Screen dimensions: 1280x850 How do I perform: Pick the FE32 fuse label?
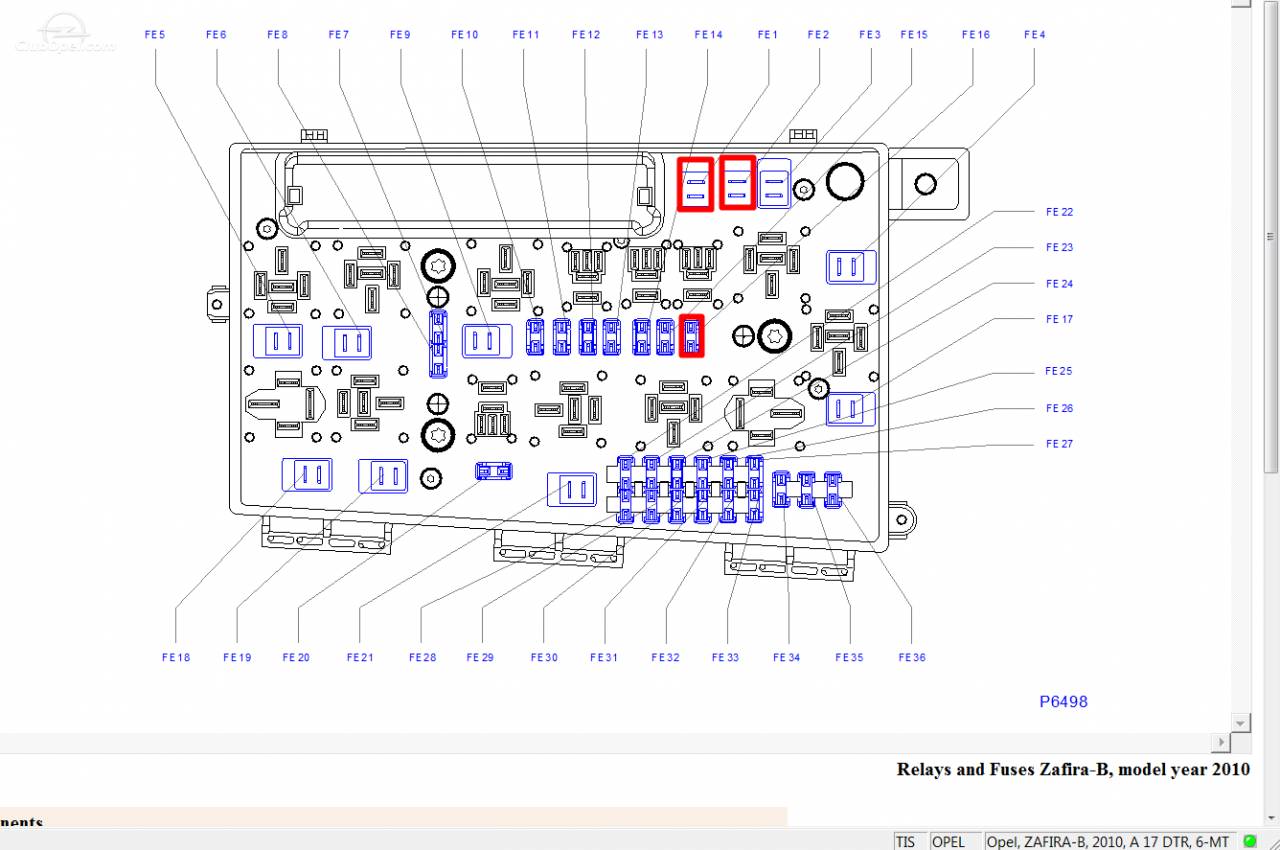click(x=665, y=658)
